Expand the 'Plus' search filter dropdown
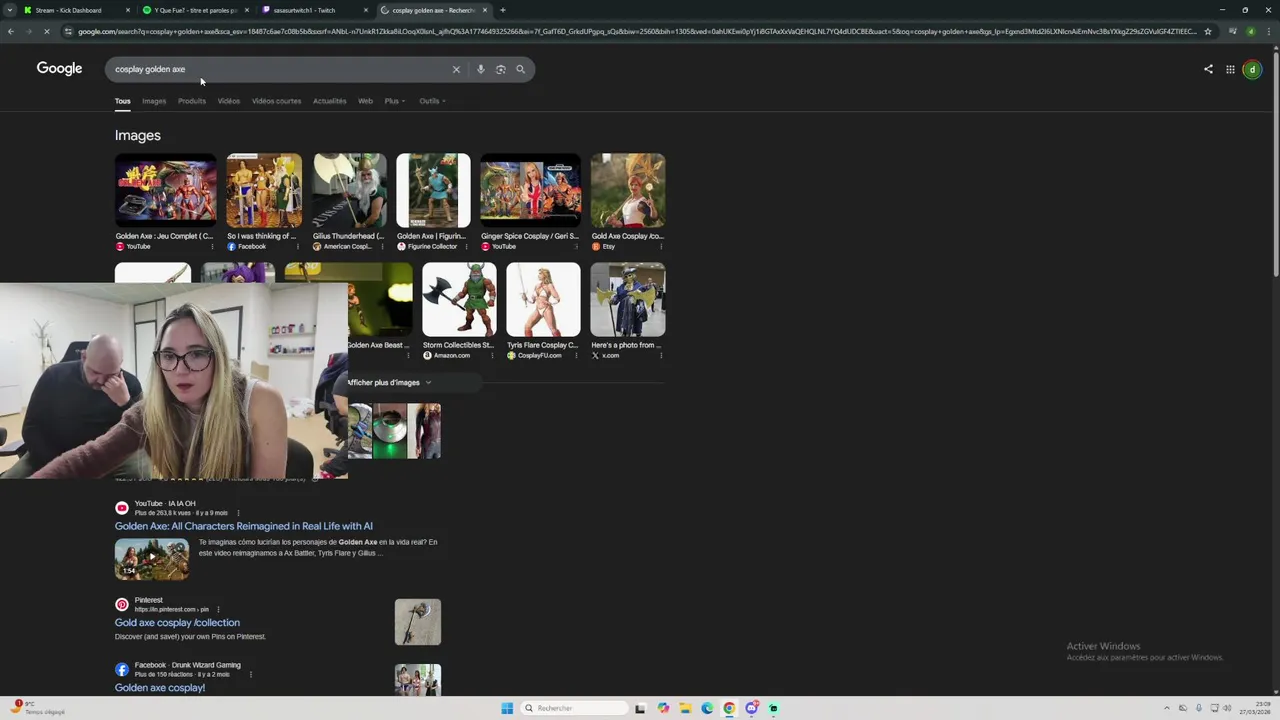 395,101
